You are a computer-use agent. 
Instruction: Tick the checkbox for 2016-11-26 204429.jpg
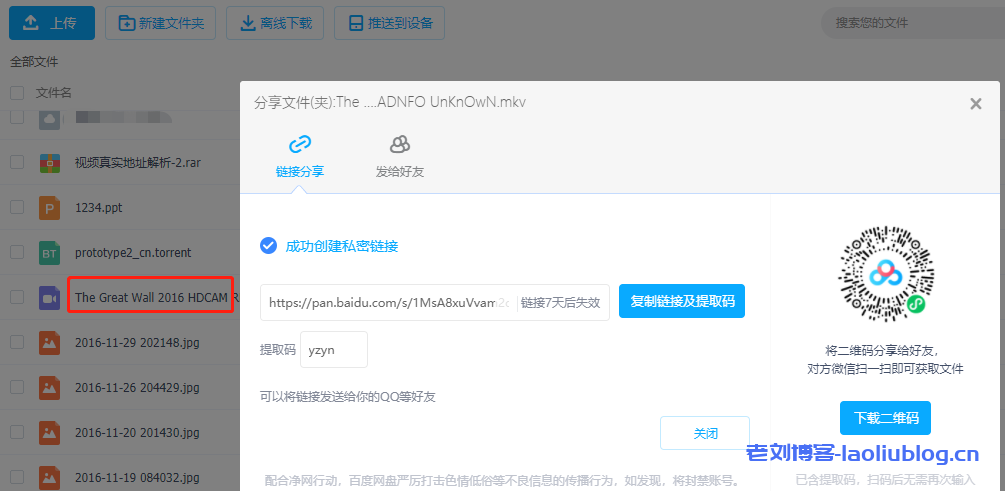click(17, 388)
